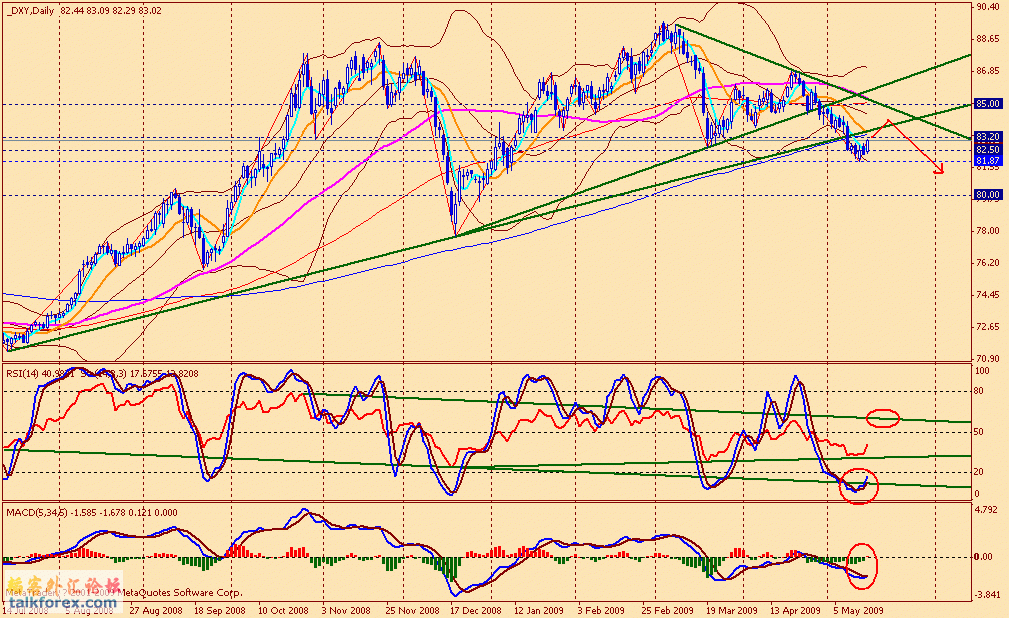Image resolution: width=1009 pixels, height=618 pixels.
Task: Click the 5 May 2009 date label
Action: [858, 610]
